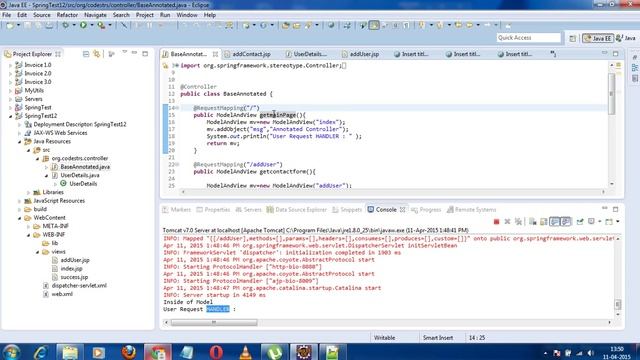Click the editor vertical scrollbar thumb

[x=611, y=94]
